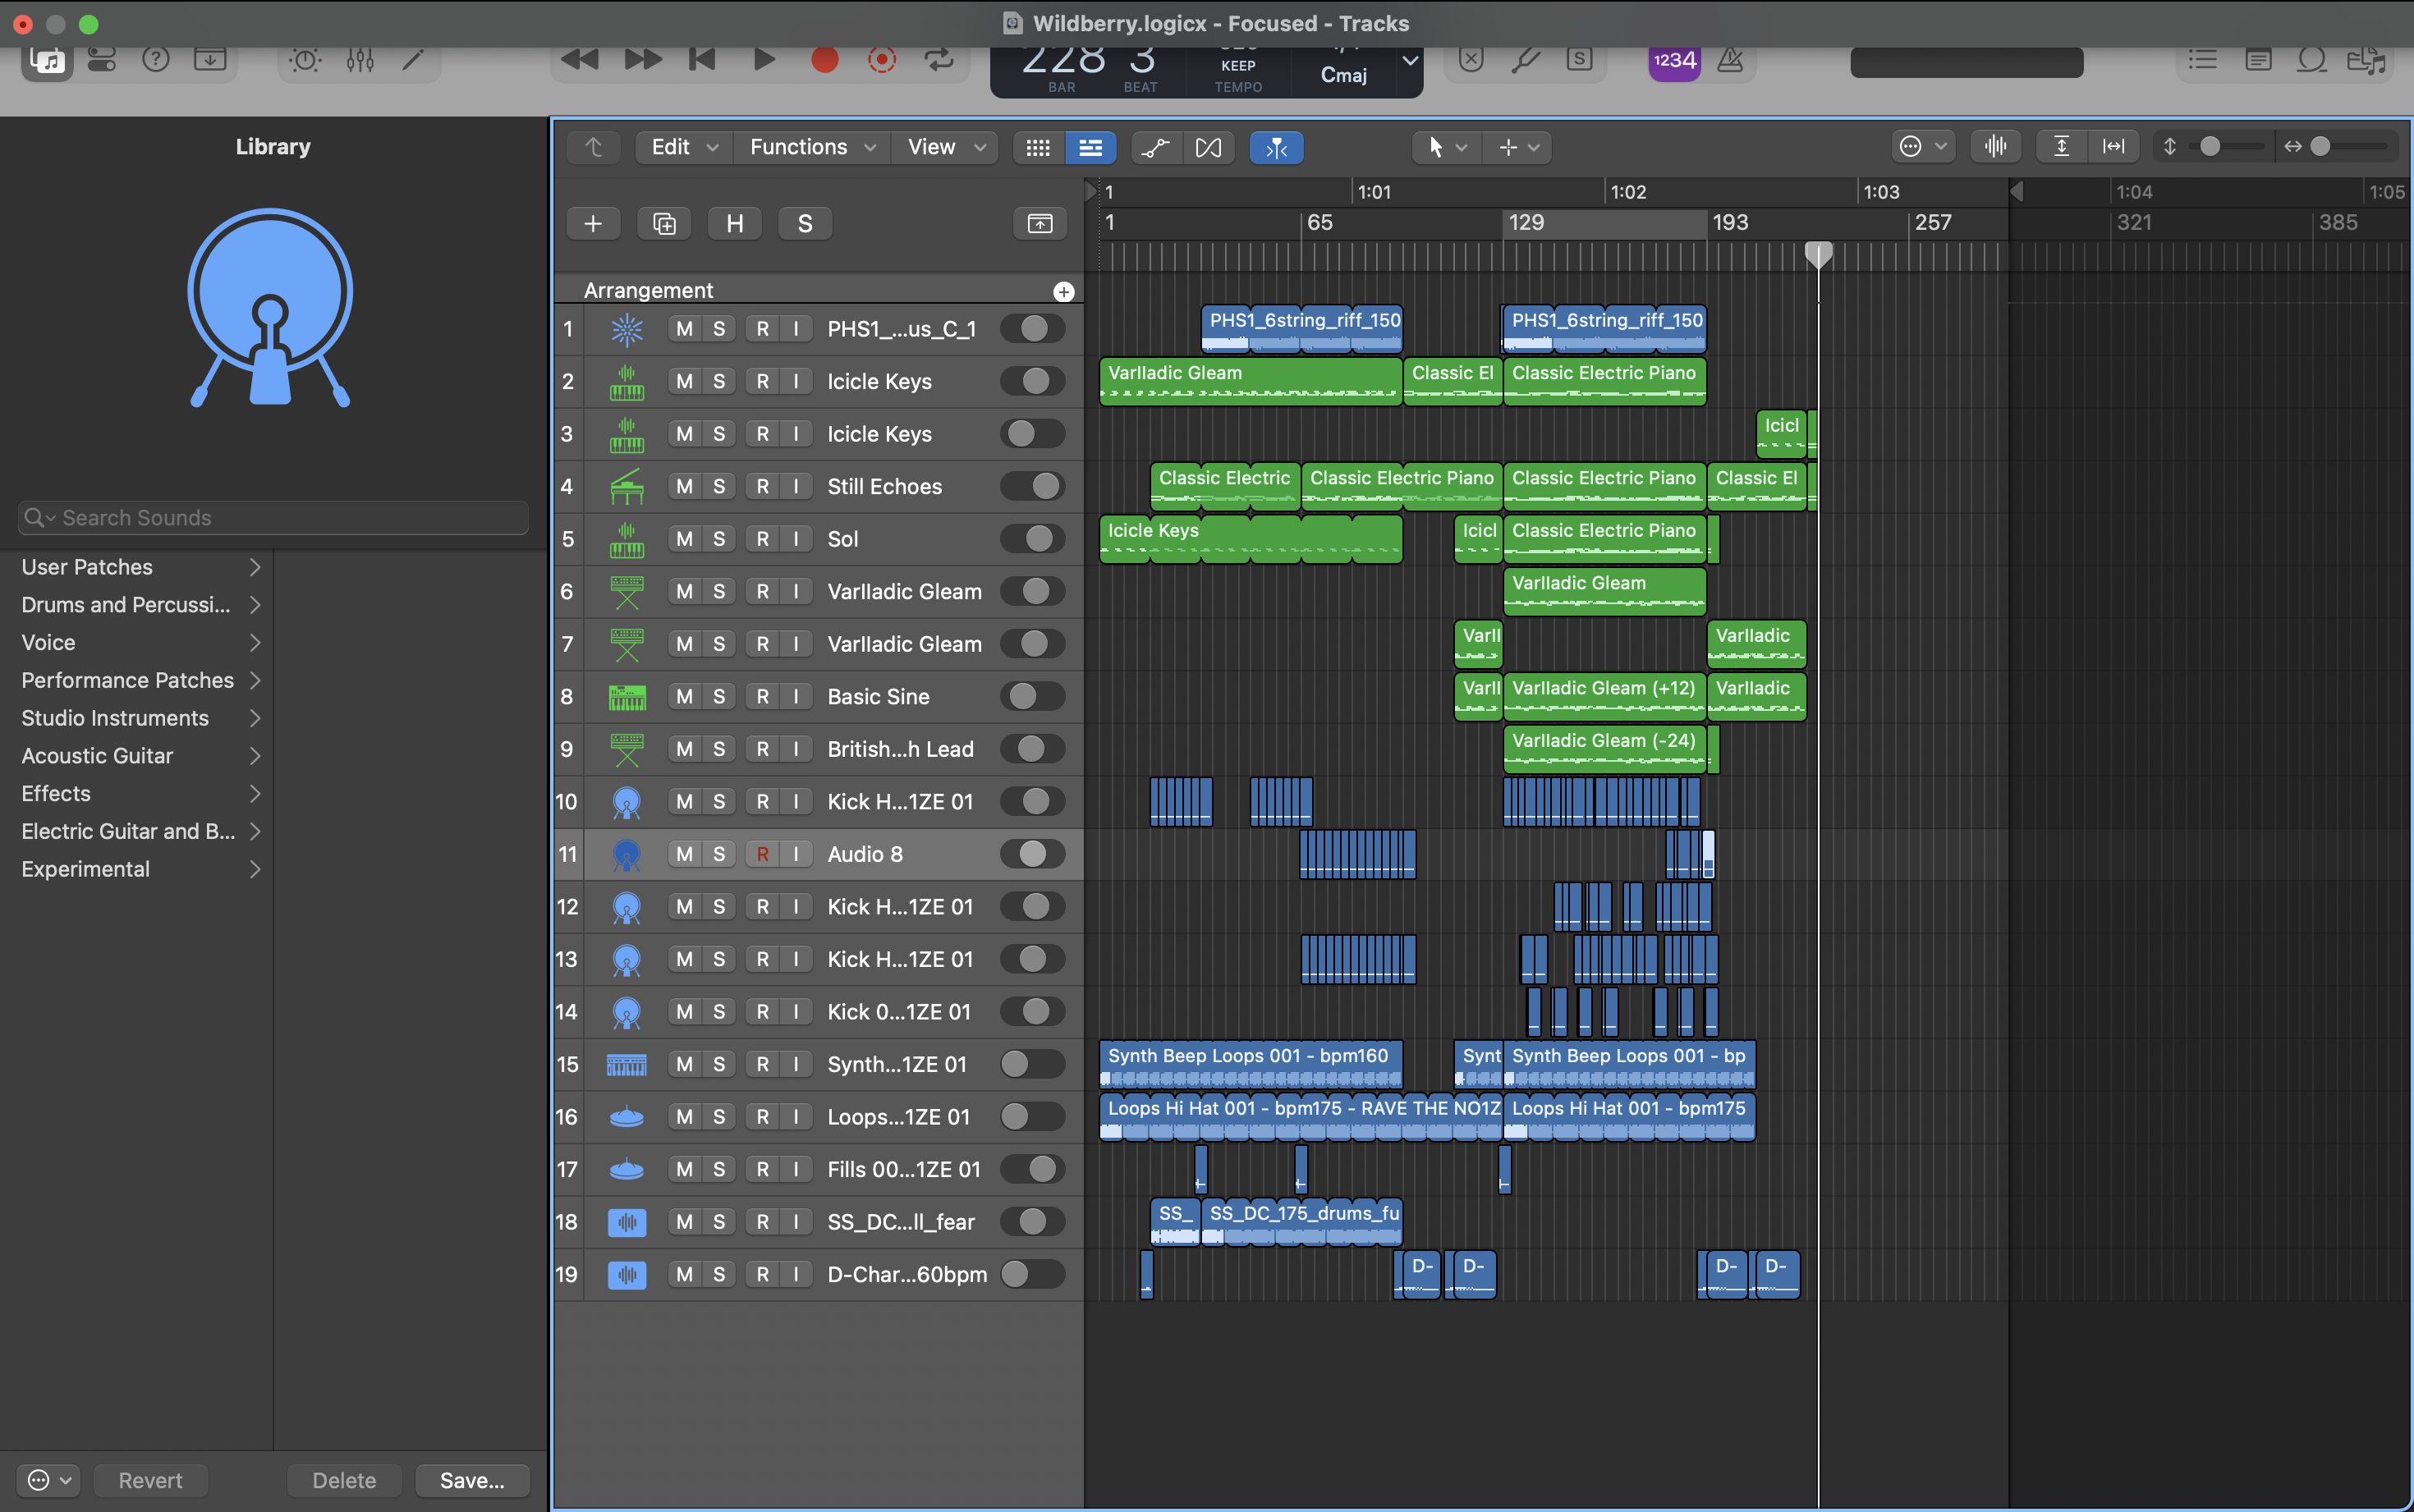Click the Flex show/hide button
Image resolution: width=2414 pixels, height=1512 pixels.
1208,147
